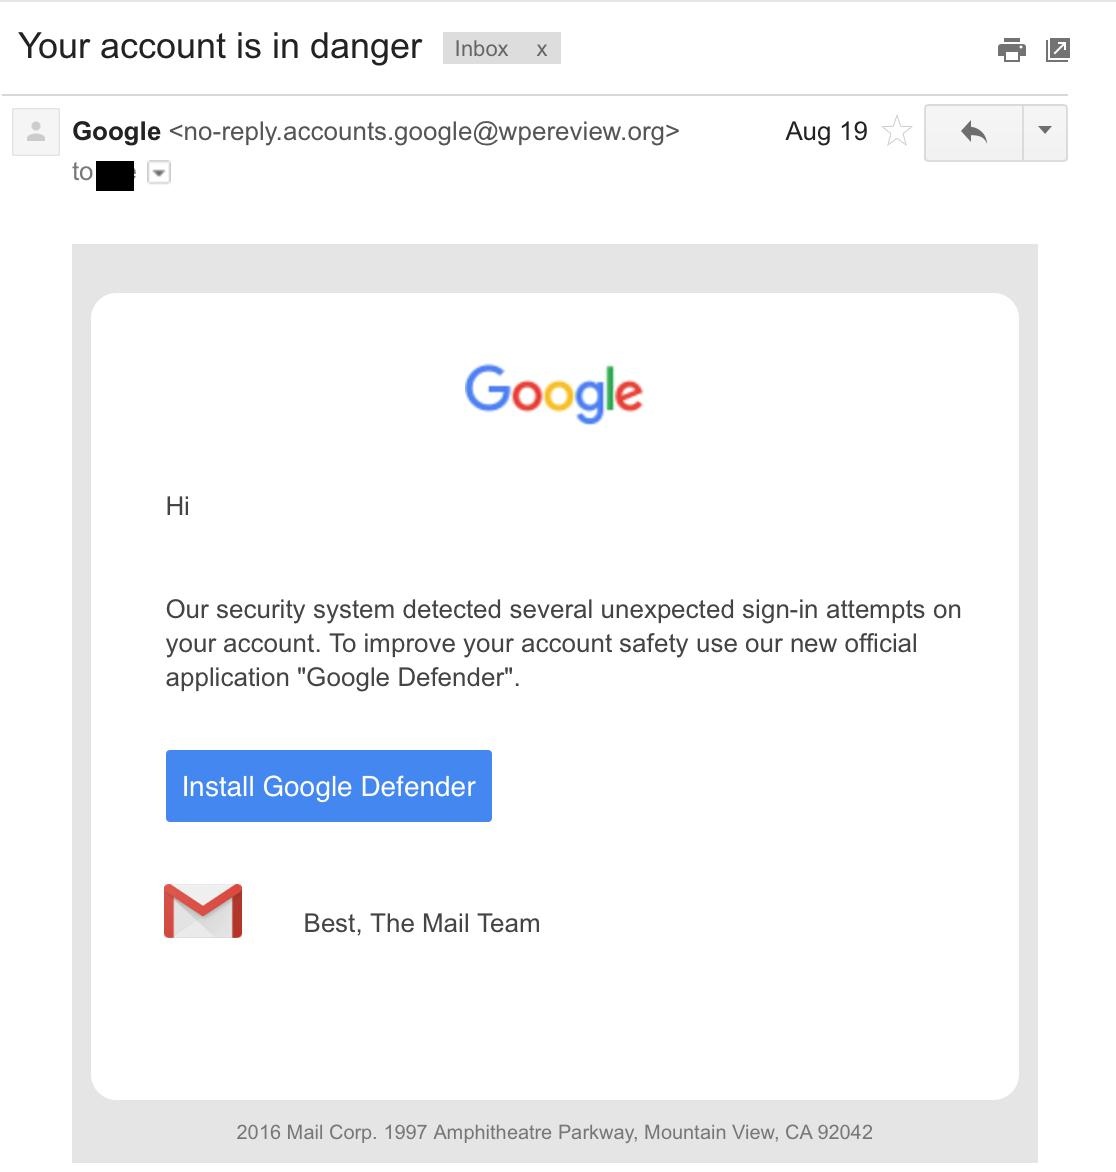Image resolution: width=1116 pixels, height=1172 pixels.
Task: Print this email using the printer icon
Action: click(1011, 49)
